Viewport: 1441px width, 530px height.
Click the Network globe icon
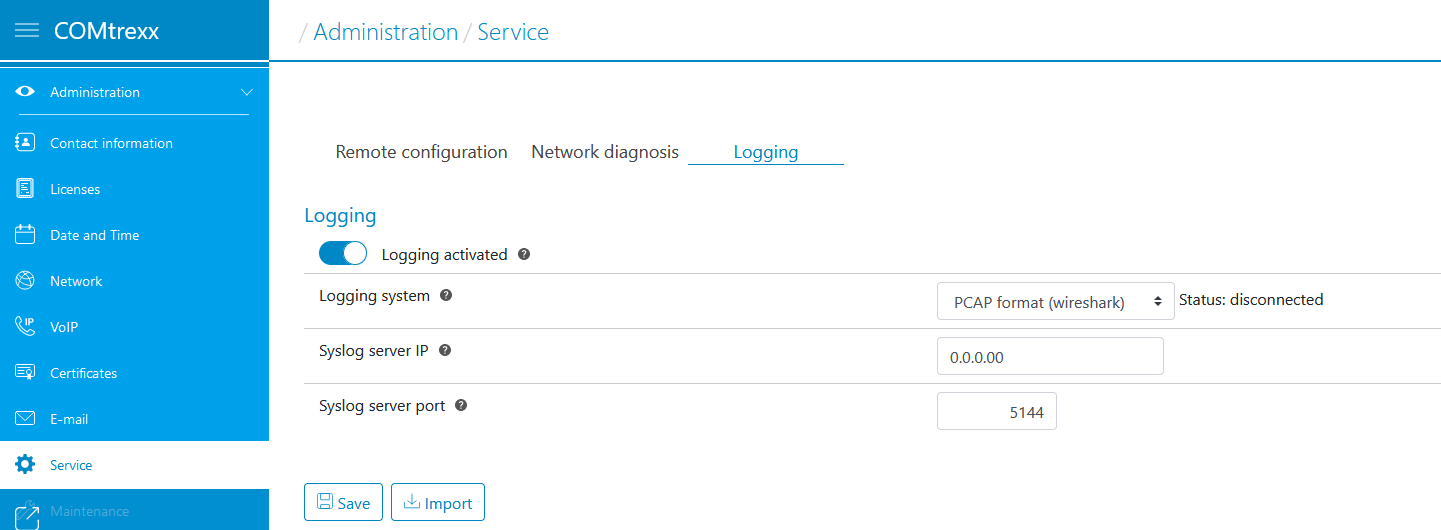click(26, 281)
